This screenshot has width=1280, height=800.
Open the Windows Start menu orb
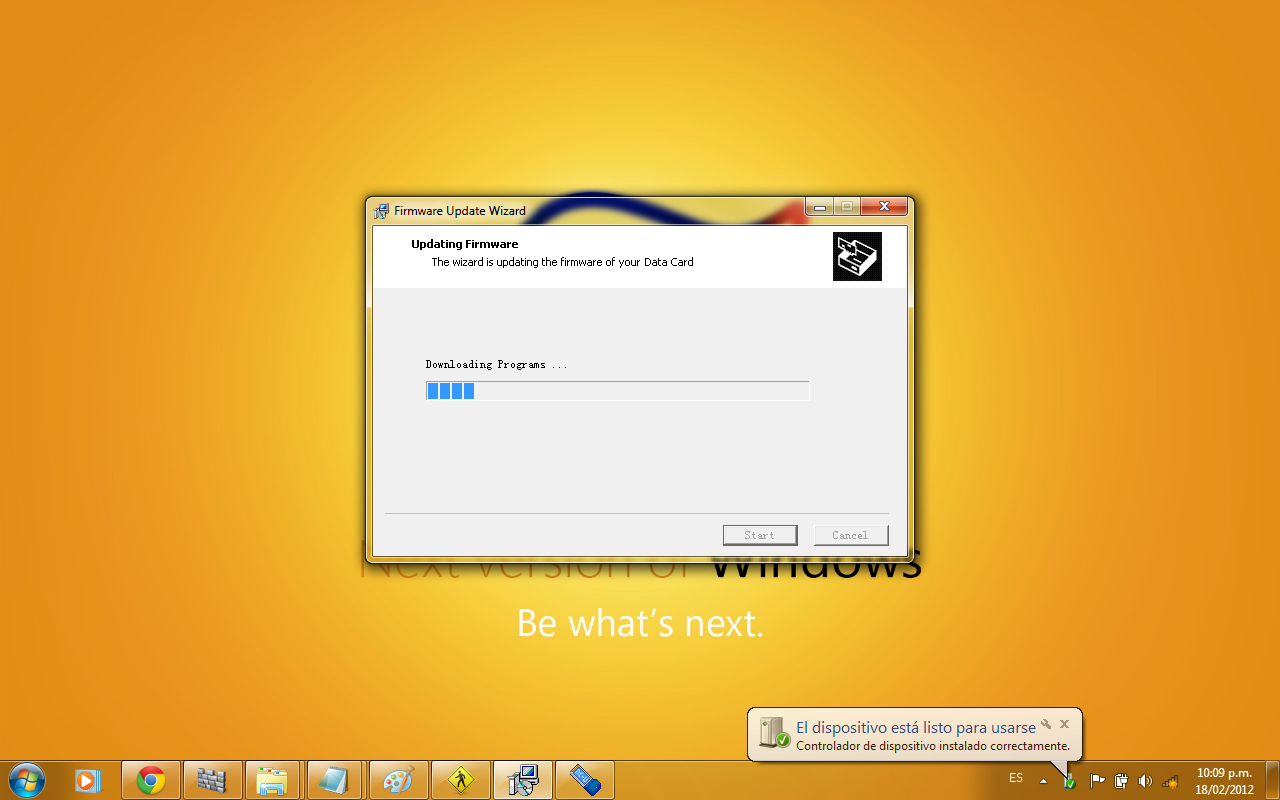point(26,780)
